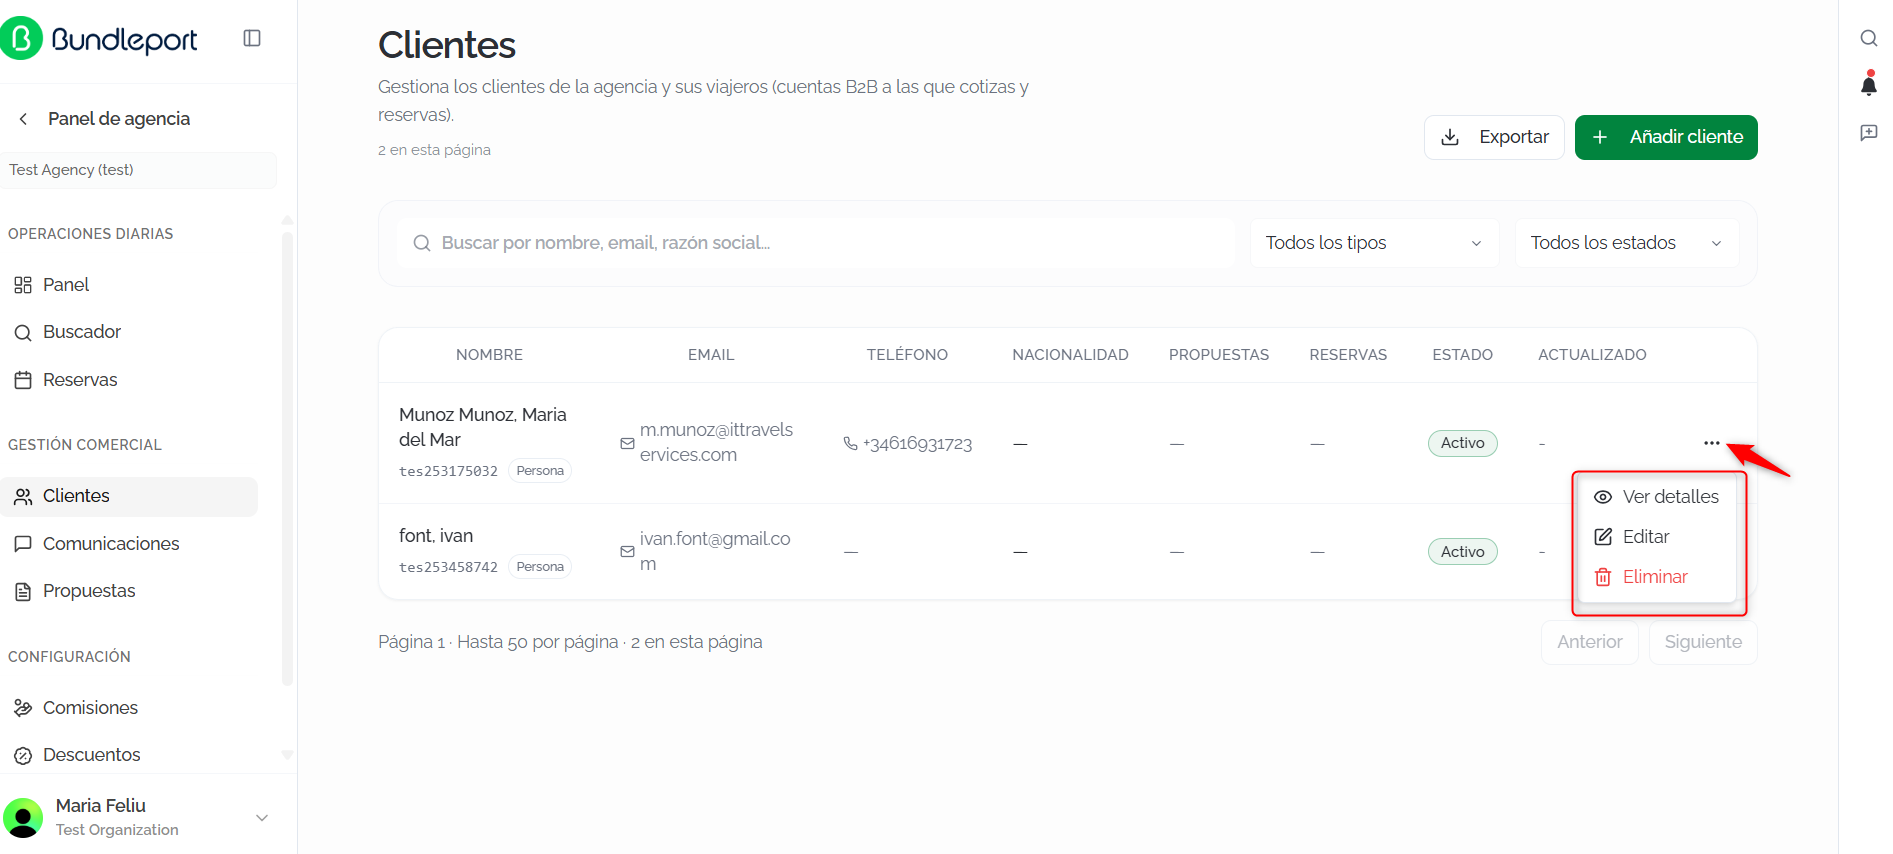The height and width of the screenshot is (854, 1893).
Task: Click the NOMBRE column header
Action: (x=489, y=355)
